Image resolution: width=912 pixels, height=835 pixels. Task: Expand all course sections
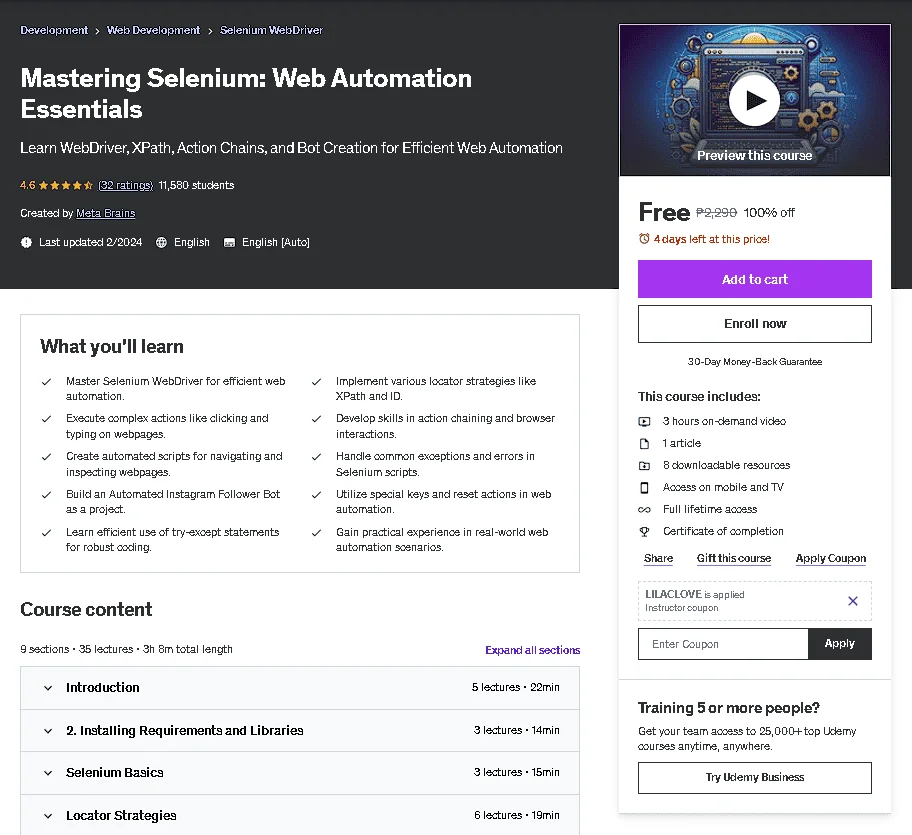click(x=532, y=650)
